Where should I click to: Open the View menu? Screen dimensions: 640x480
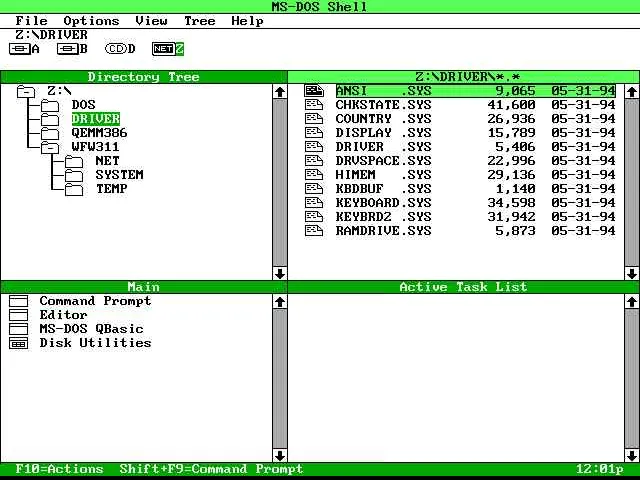(x=151, y=21)
